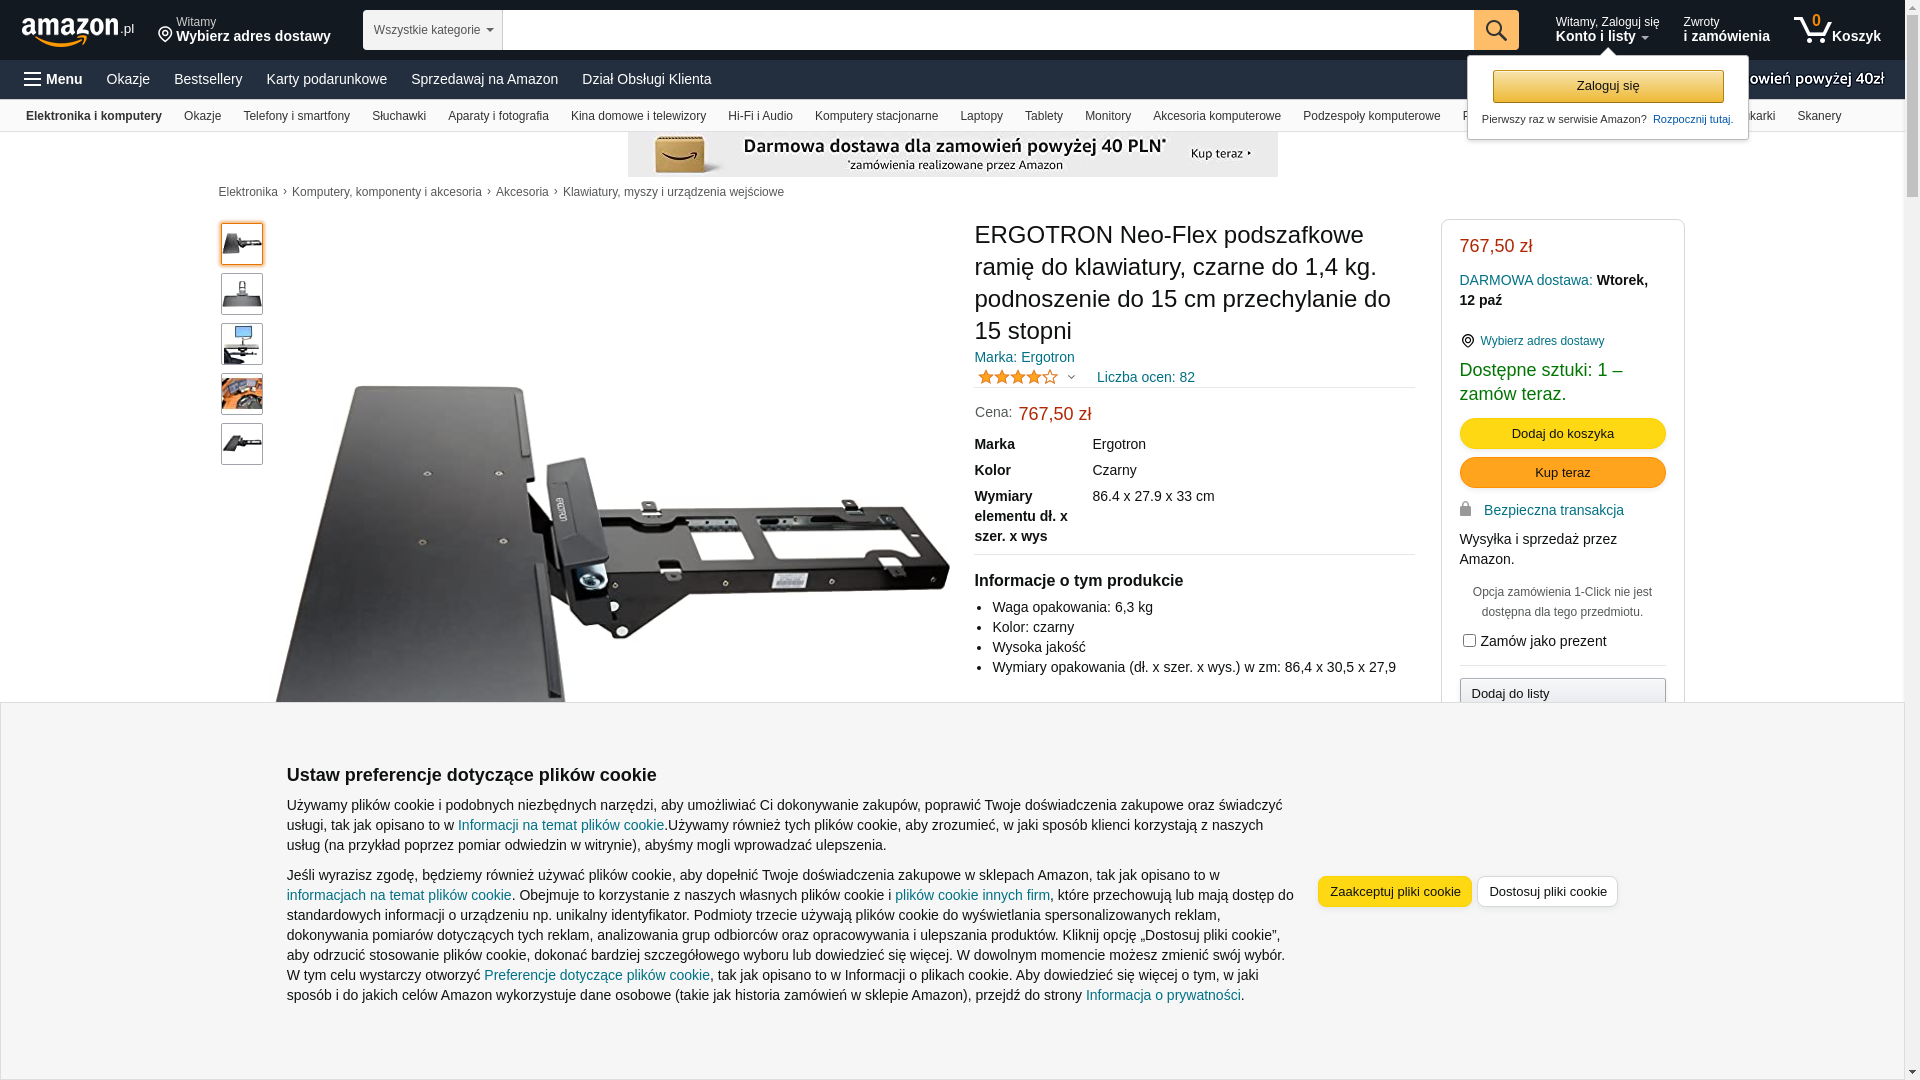
Task: Select the fourth orange product thumbnail
Action: (x=242, y=394)
